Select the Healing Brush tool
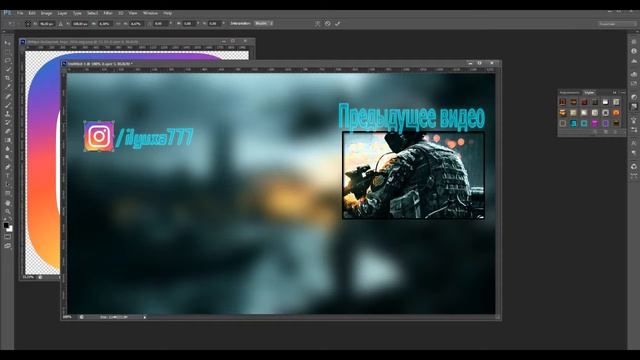Screen dimensions: 640x360 [x=7, y=96]
